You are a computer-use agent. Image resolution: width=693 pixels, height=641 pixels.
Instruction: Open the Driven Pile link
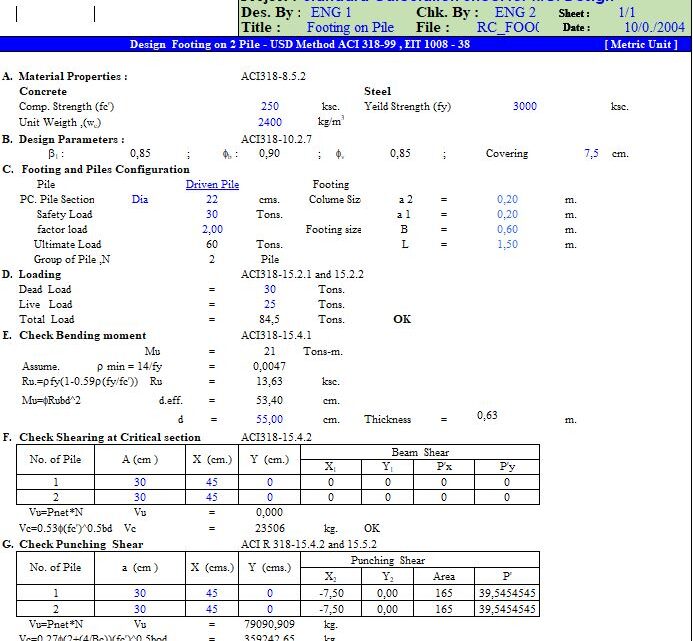click(x=212, y=184)
